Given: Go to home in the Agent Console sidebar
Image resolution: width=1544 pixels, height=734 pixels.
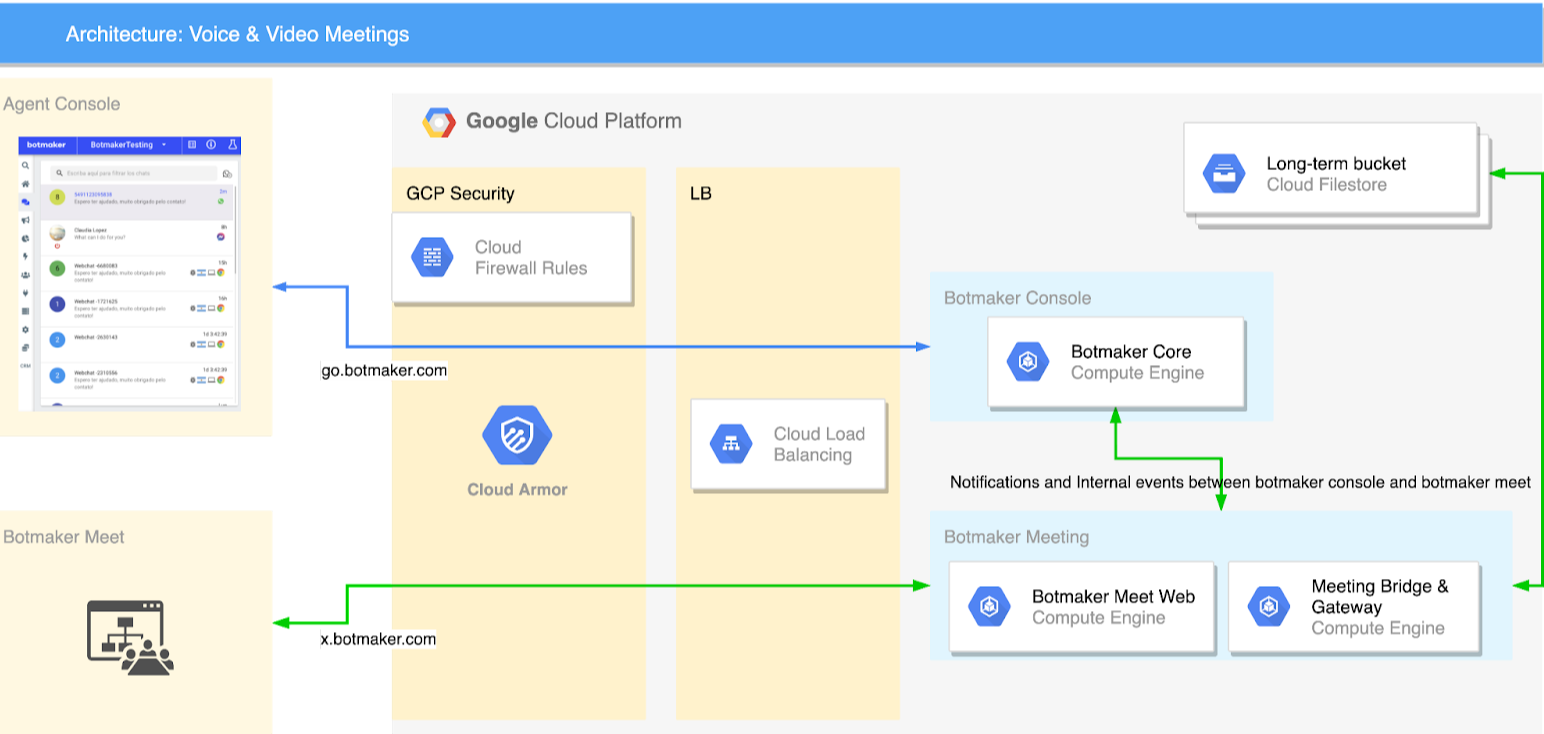Looking at the screenshot, I should (x=25, y=184).
